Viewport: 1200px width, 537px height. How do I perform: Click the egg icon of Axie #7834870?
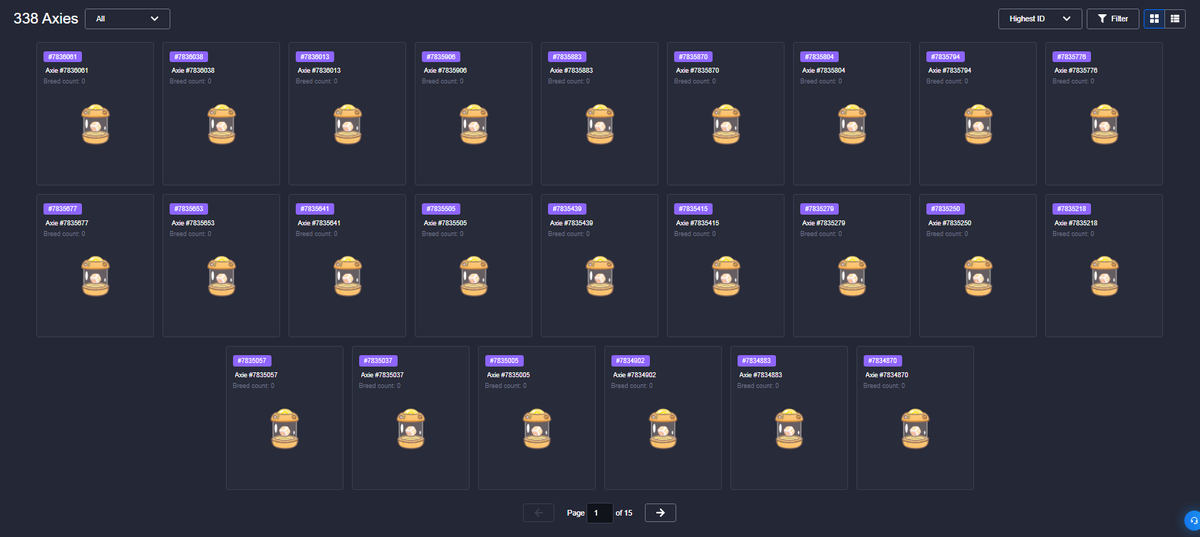pyautogui.click(x=914, y=429)
